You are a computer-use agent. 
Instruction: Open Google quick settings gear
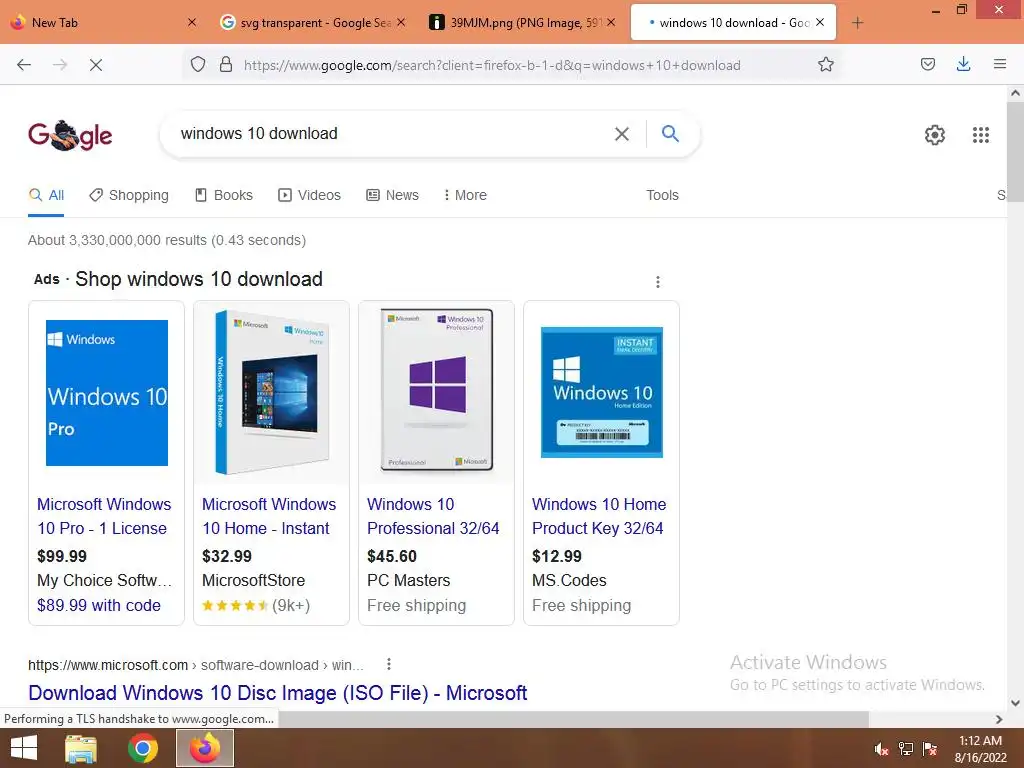click(935, 135)
